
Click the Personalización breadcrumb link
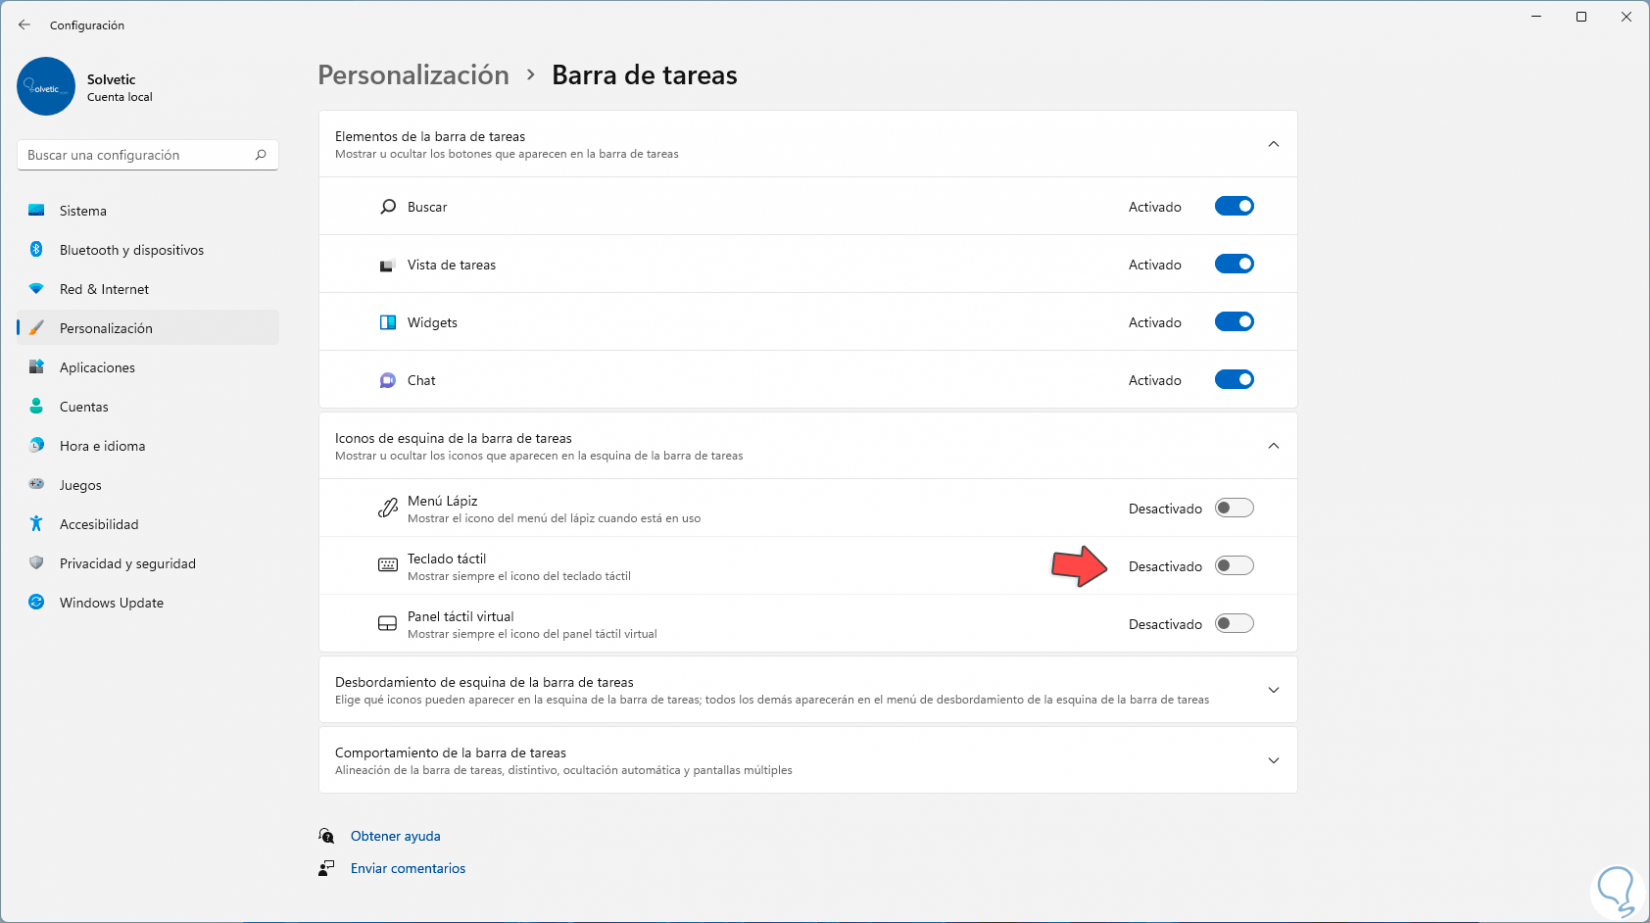click(x=413, y=75)
